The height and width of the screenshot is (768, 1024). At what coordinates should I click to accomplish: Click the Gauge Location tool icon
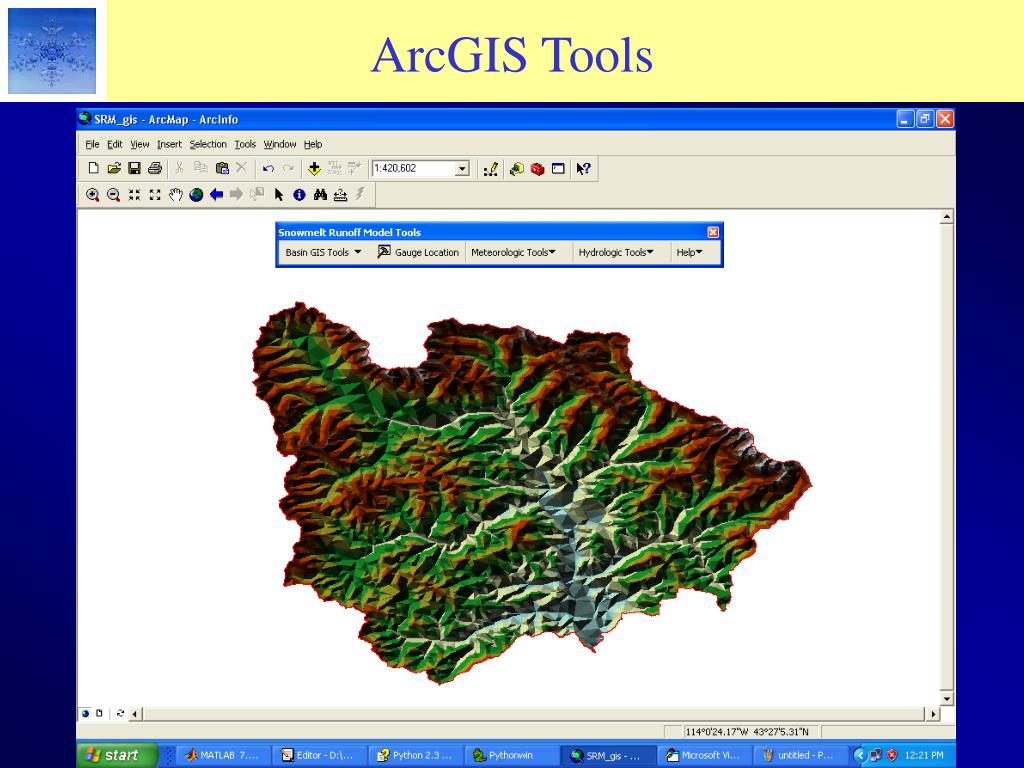coord(384,252)
